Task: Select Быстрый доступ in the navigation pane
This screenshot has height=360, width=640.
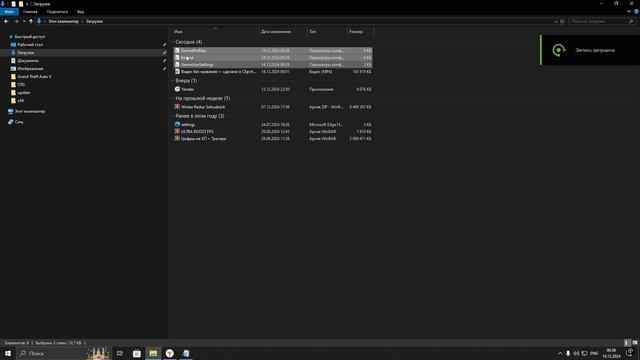Action: coord(29,36)
